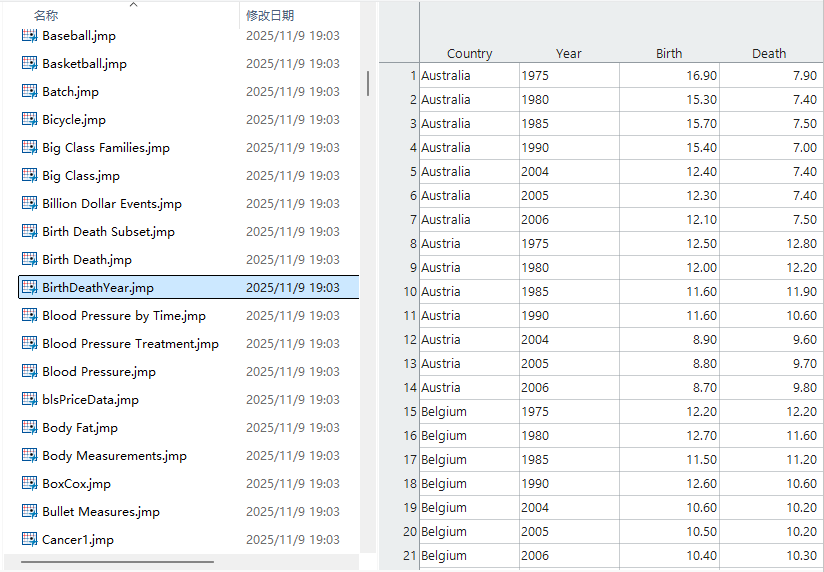Select the Cancer1.jmp file name
Screen dimensions: 824x572
point(78,539)
